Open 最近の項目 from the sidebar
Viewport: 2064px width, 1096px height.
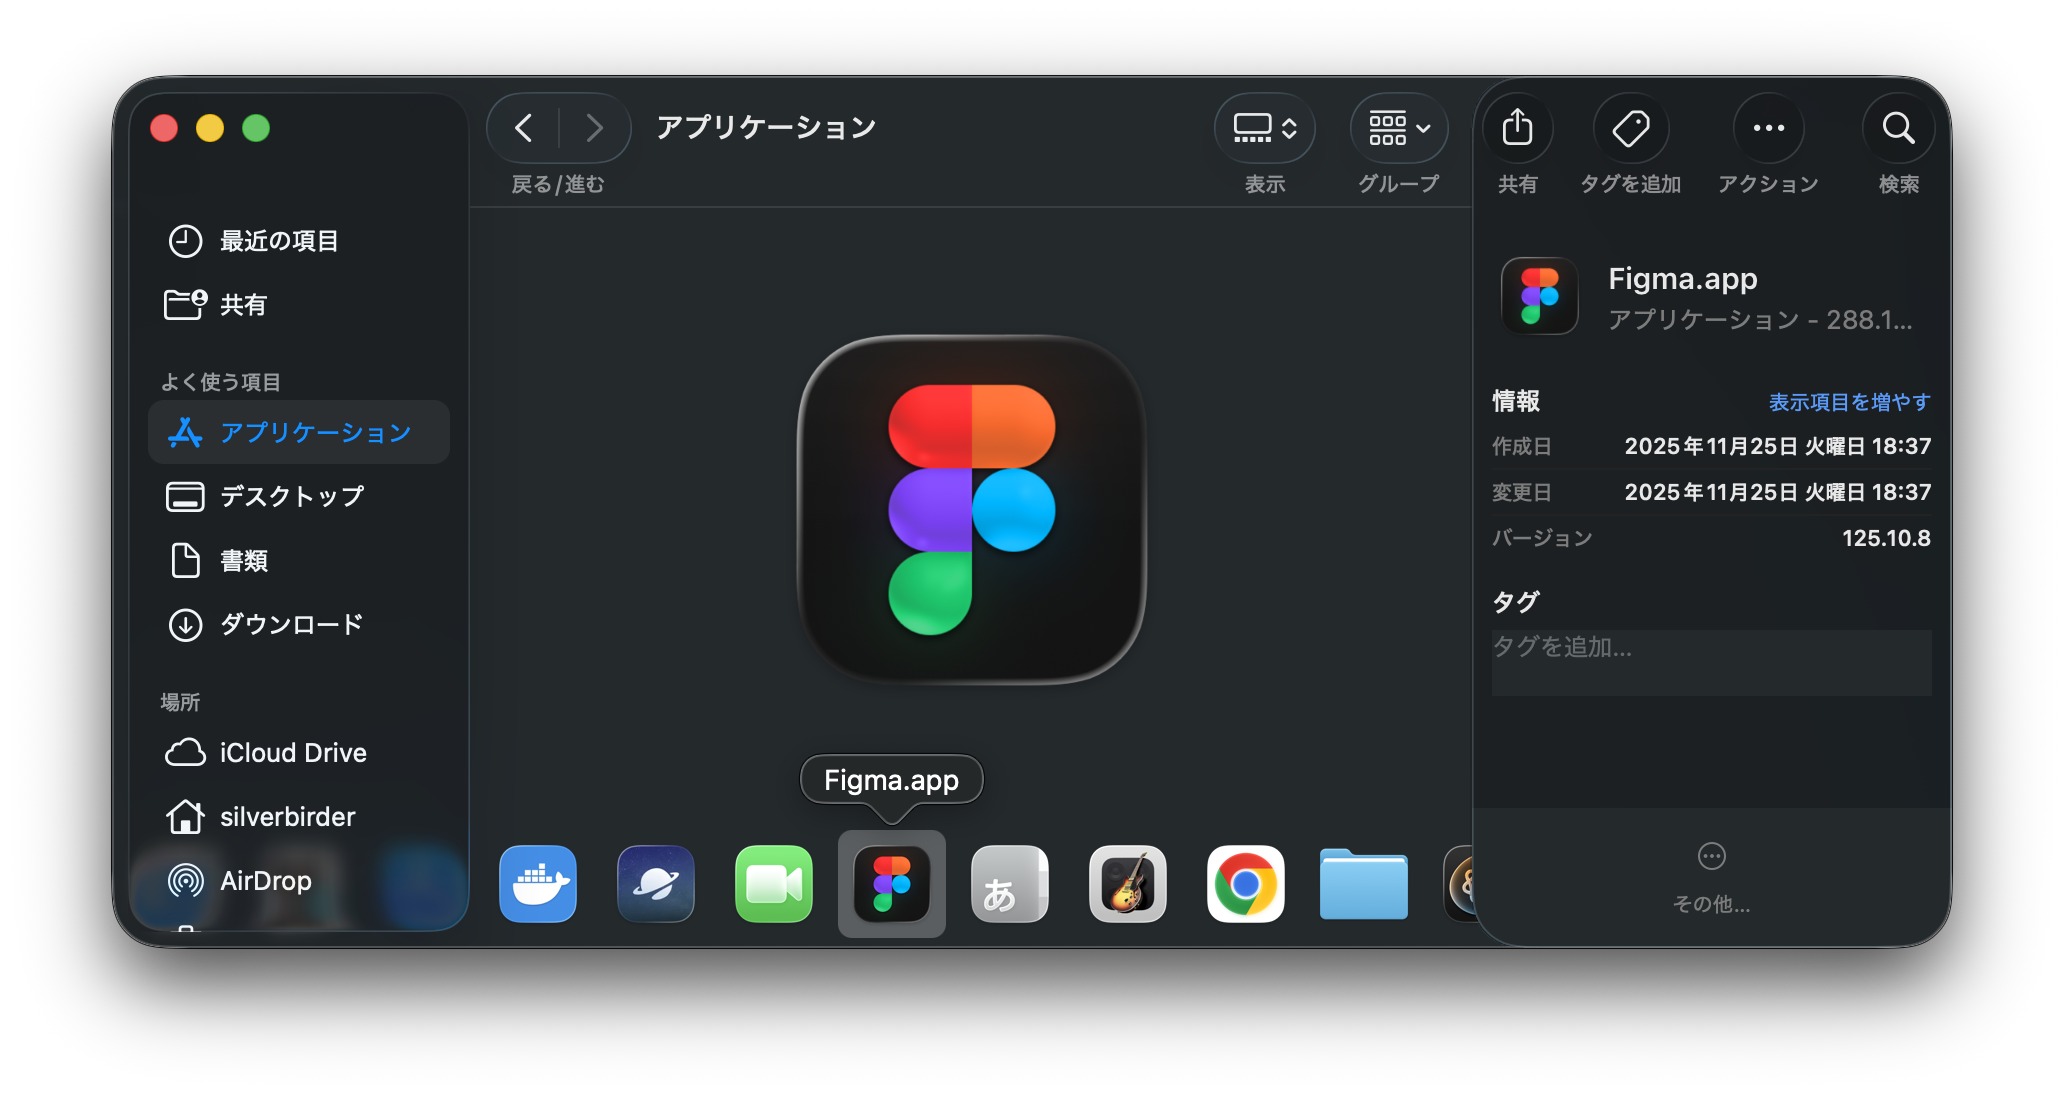click(277, 240)
